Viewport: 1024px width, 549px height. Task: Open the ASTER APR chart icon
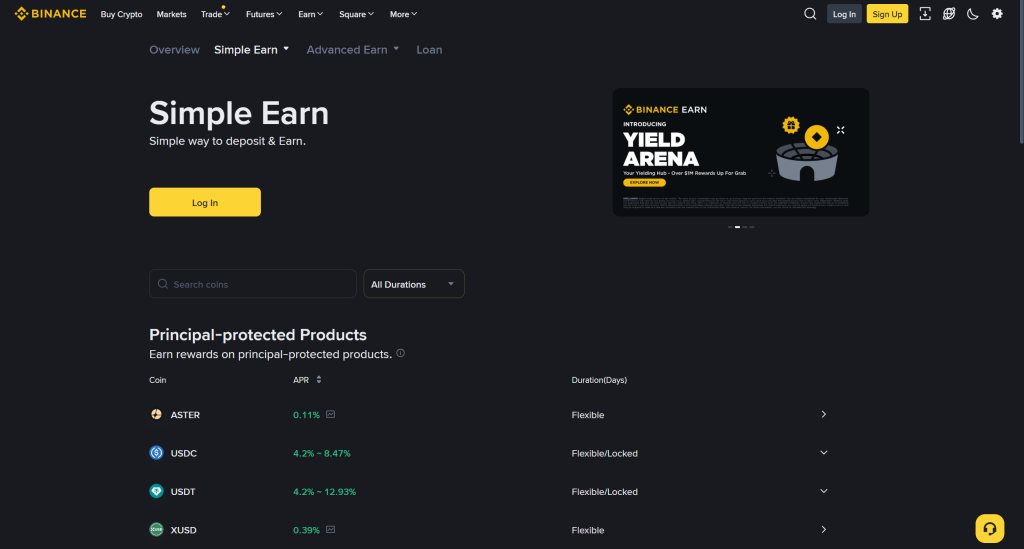(x=330, y=415)
